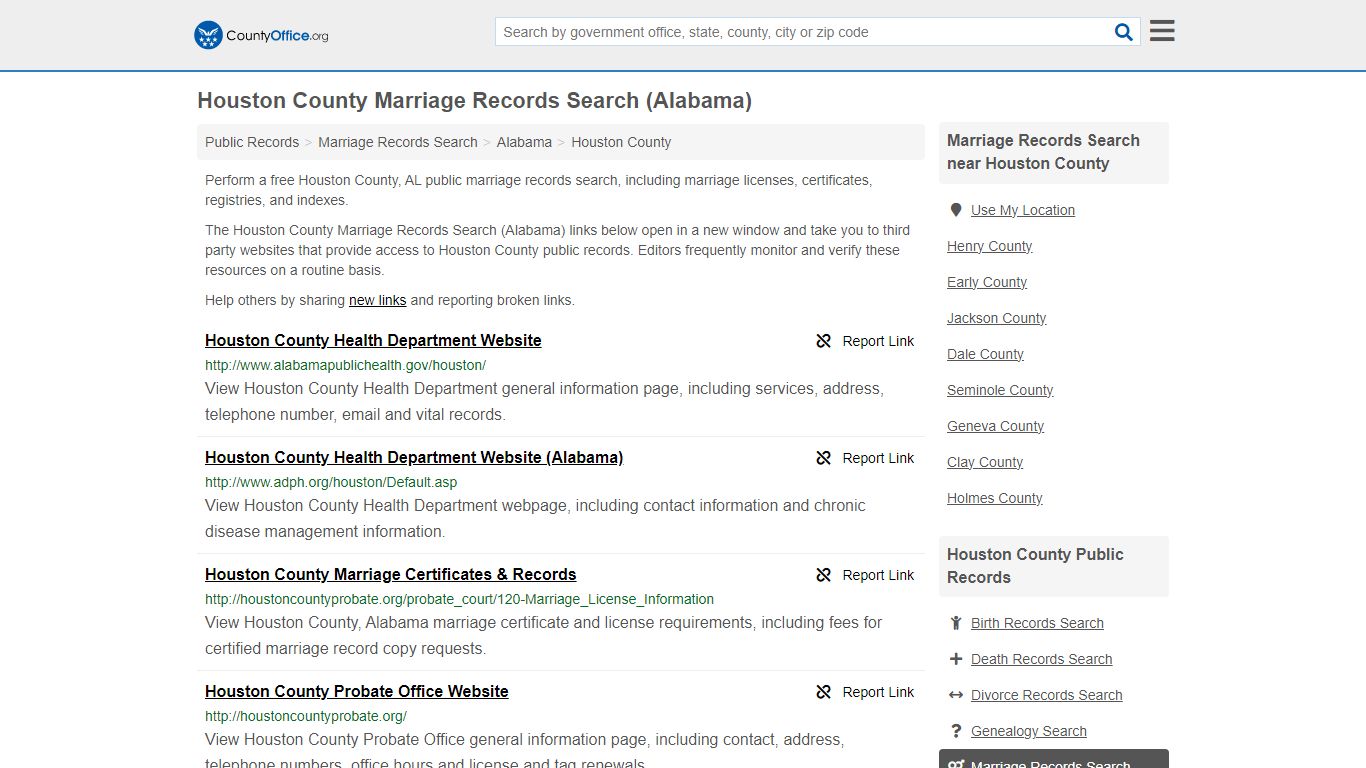Open Genealogy Search link
Screen dimensions: 1366x768
point(1029,731)
